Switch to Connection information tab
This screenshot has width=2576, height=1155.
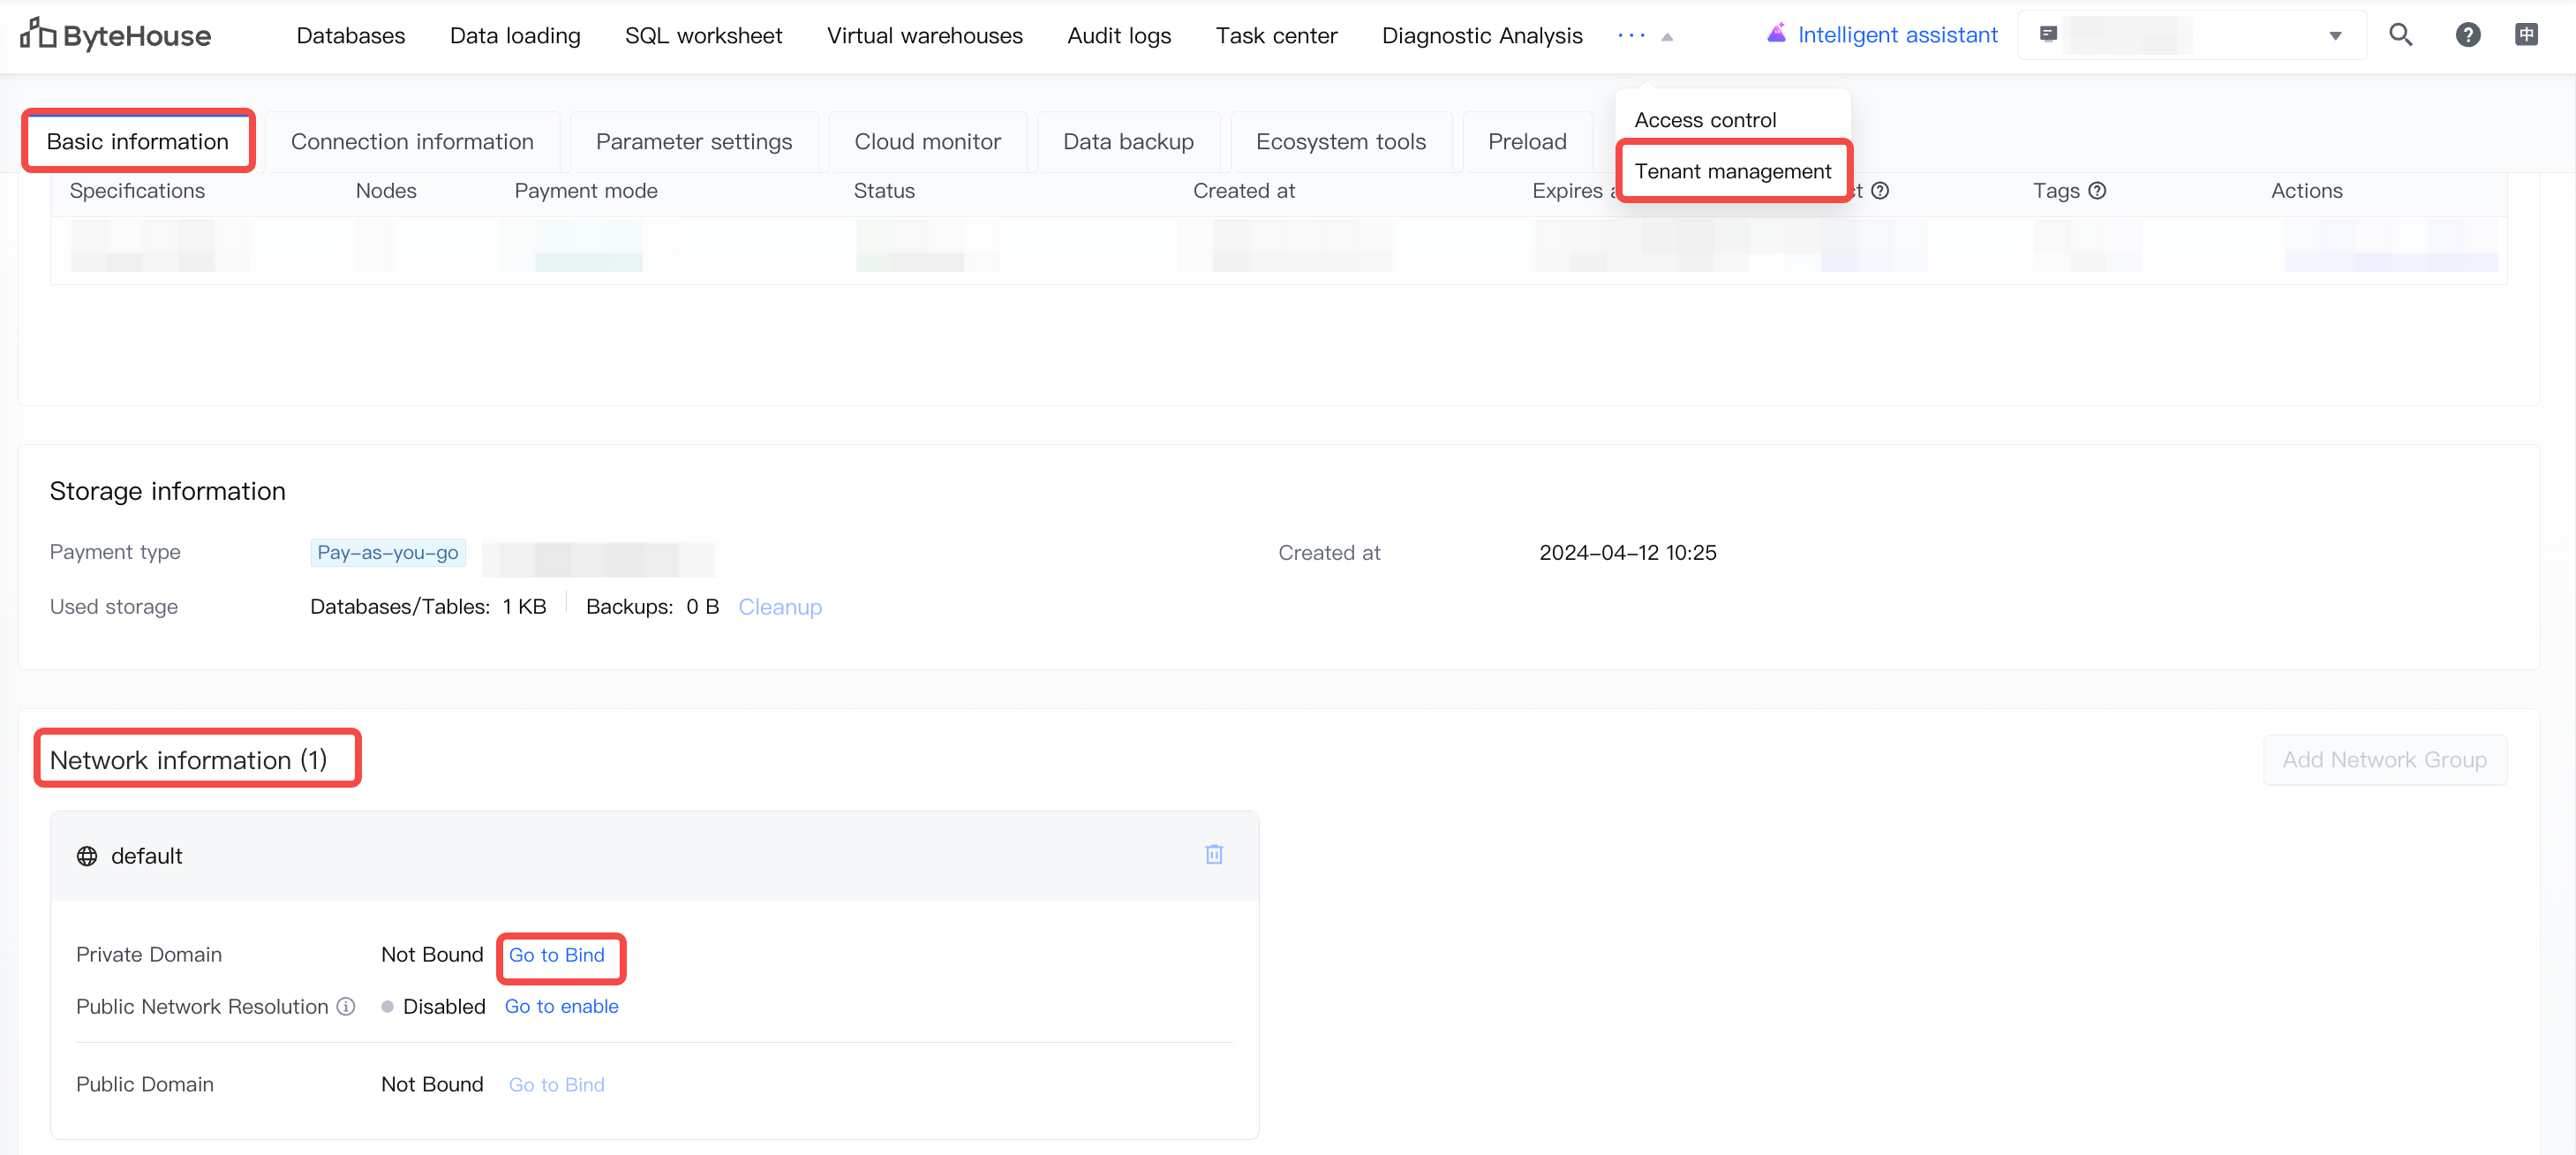[x=412, y=142]
